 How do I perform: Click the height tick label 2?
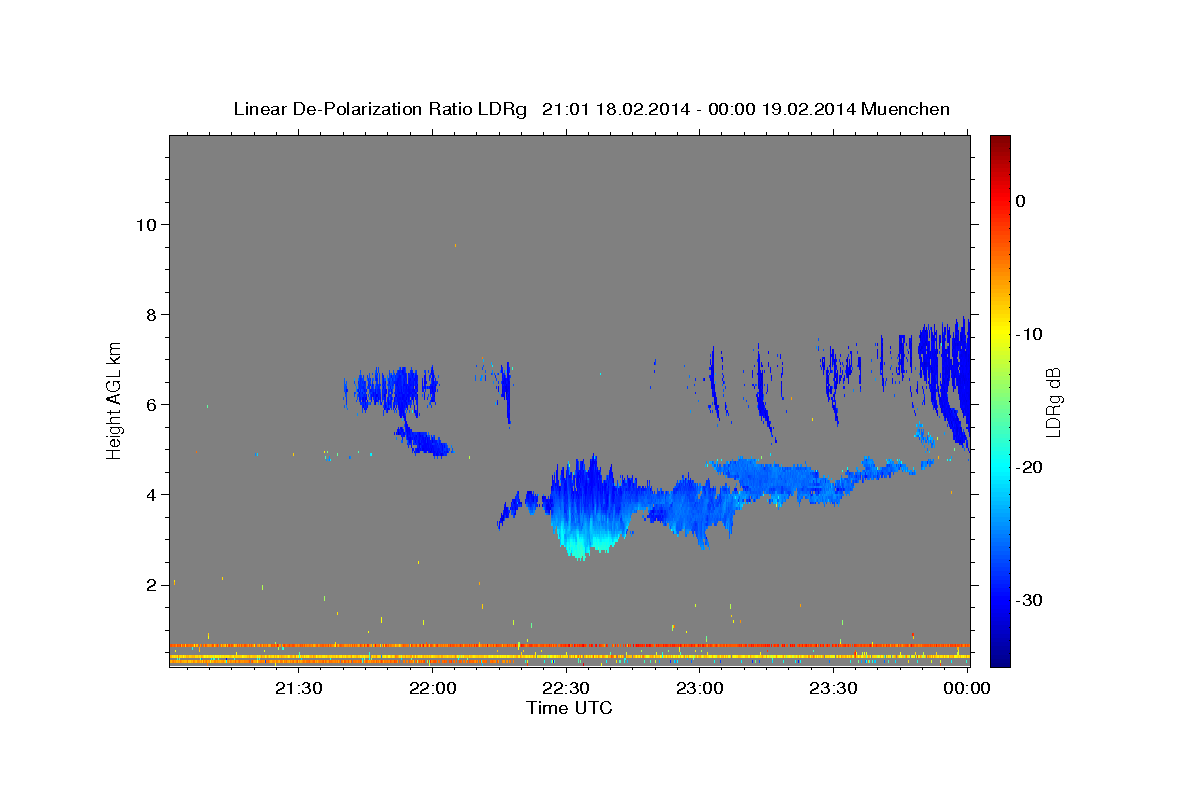150,584
